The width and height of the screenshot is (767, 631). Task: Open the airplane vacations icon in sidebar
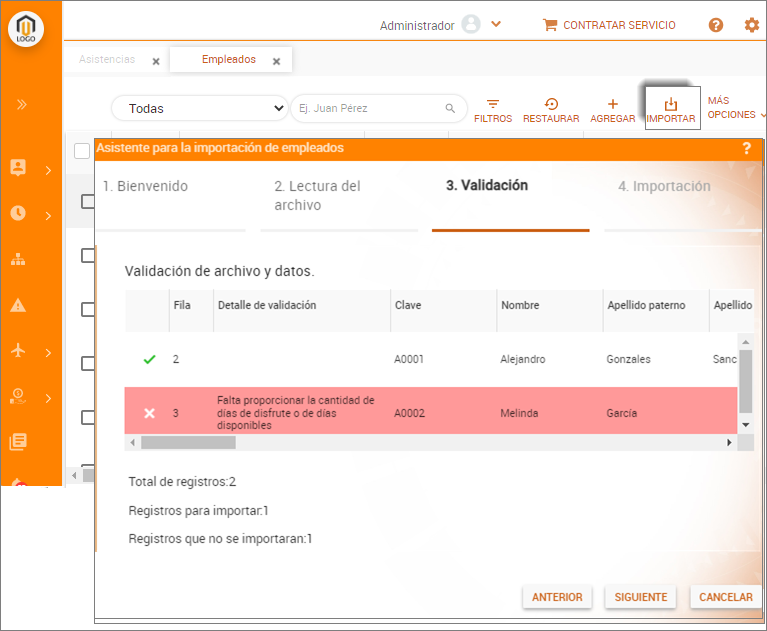18,351
